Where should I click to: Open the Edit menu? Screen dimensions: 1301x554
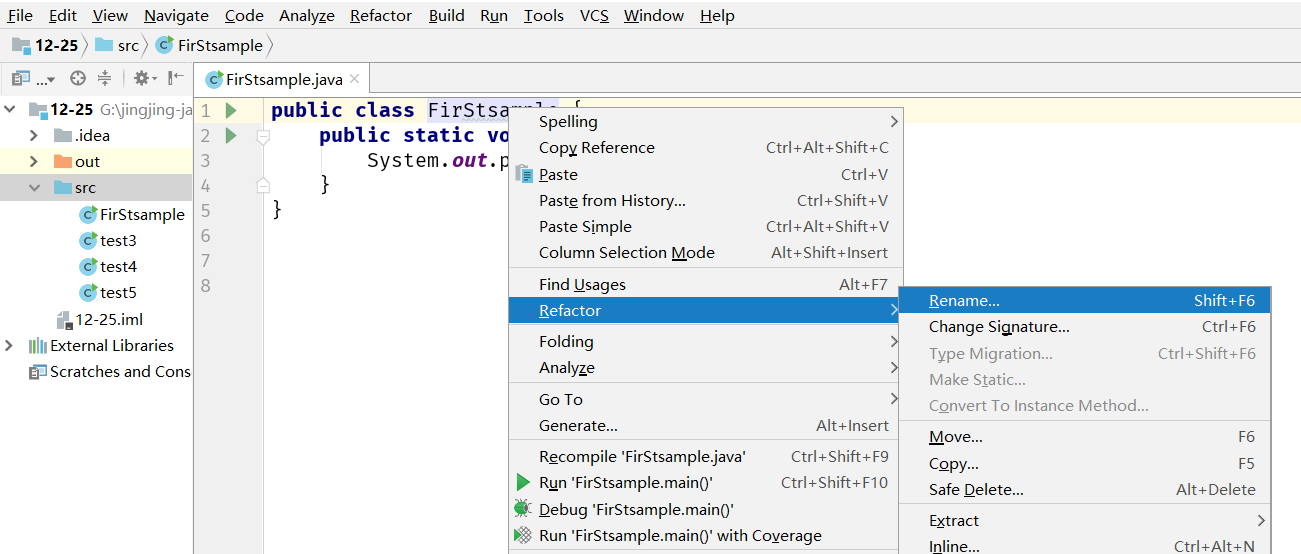coord(63,16)
